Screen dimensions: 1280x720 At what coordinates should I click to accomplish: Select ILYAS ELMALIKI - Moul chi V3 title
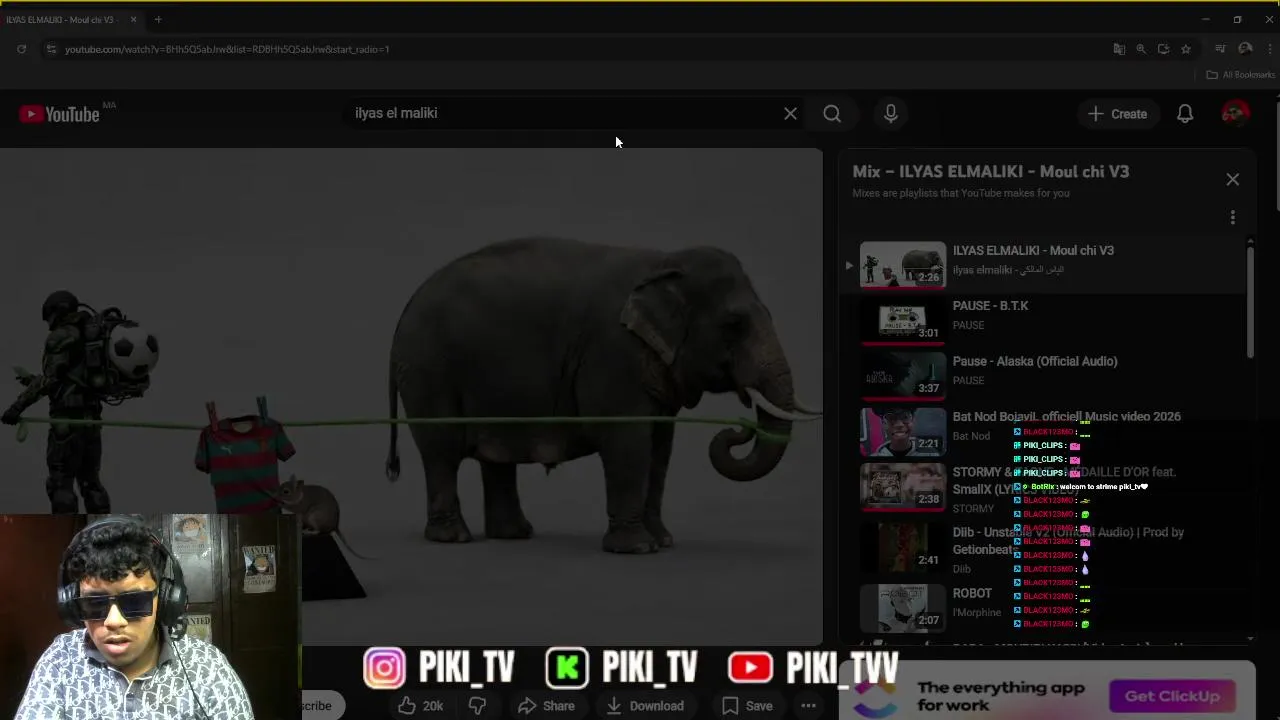tap(1033, 251)
